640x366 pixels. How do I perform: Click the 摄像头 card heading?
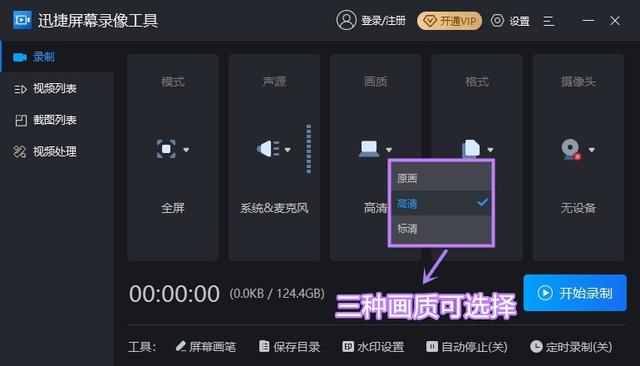(578, 82)
